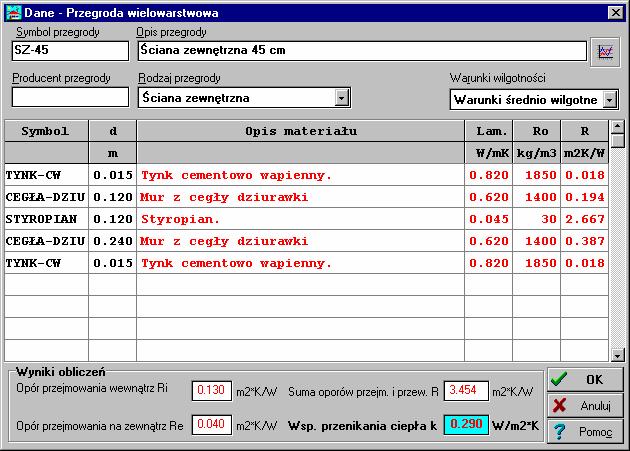Click the 'd' column header
The image size is (630, 451).
[112, 131]
